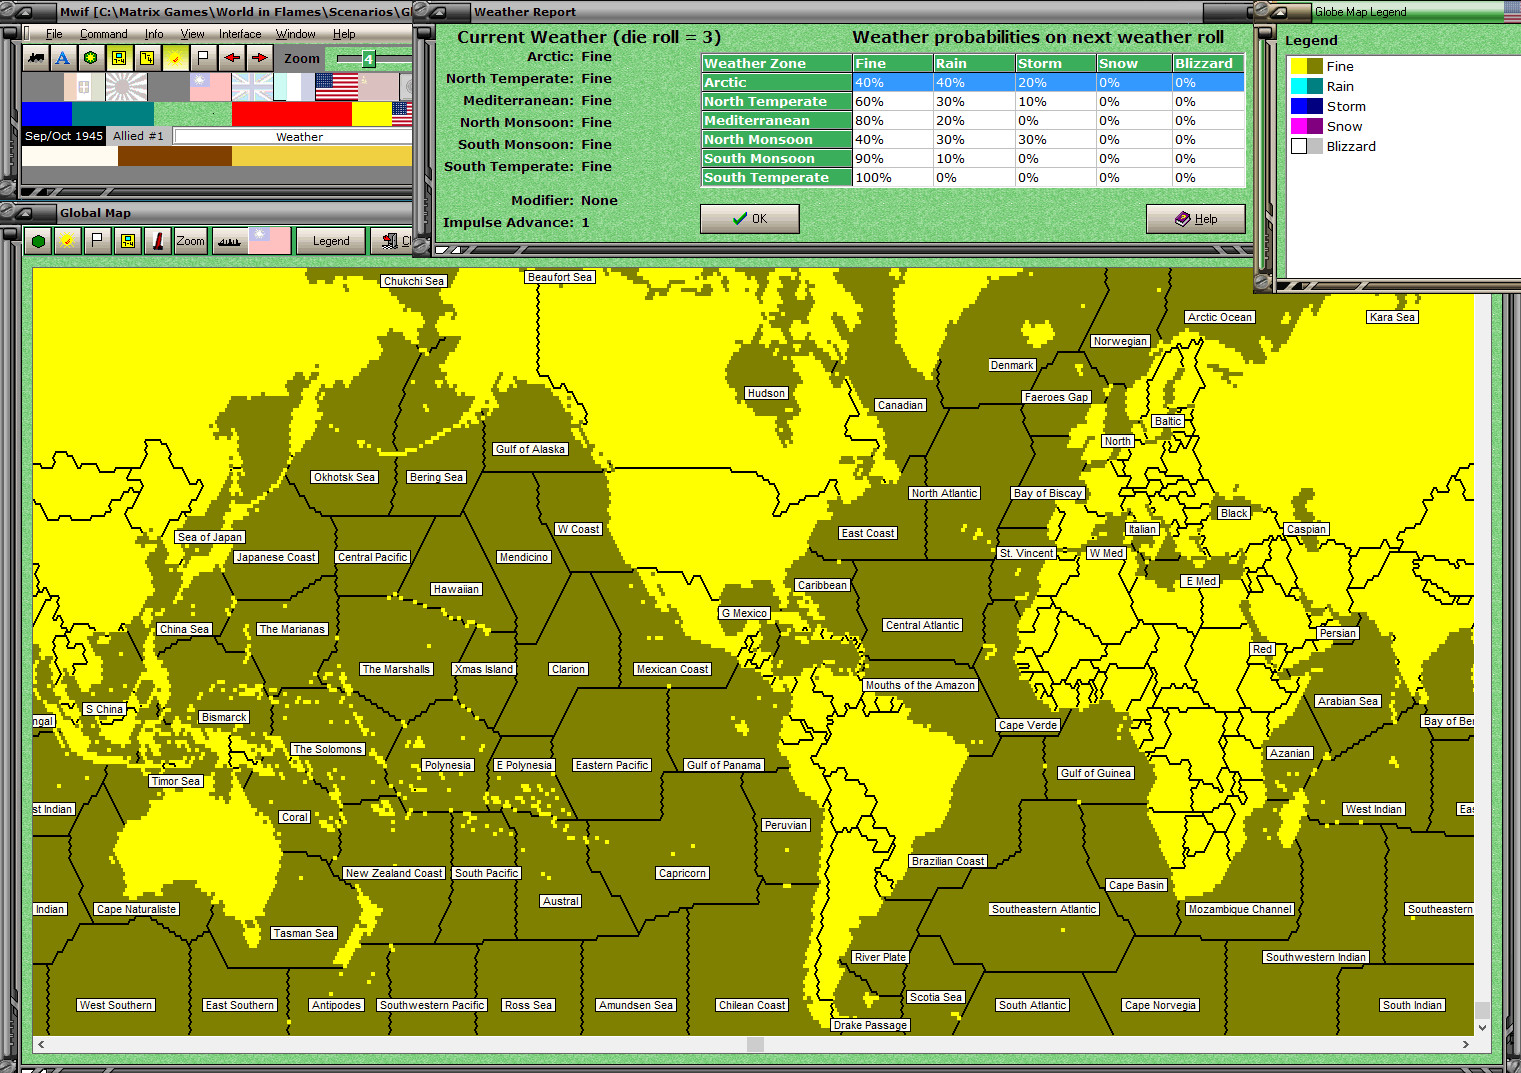Select the Japanese rising sun flag
Viewport: 1521px width, 1073px height.
click(126, 87)
